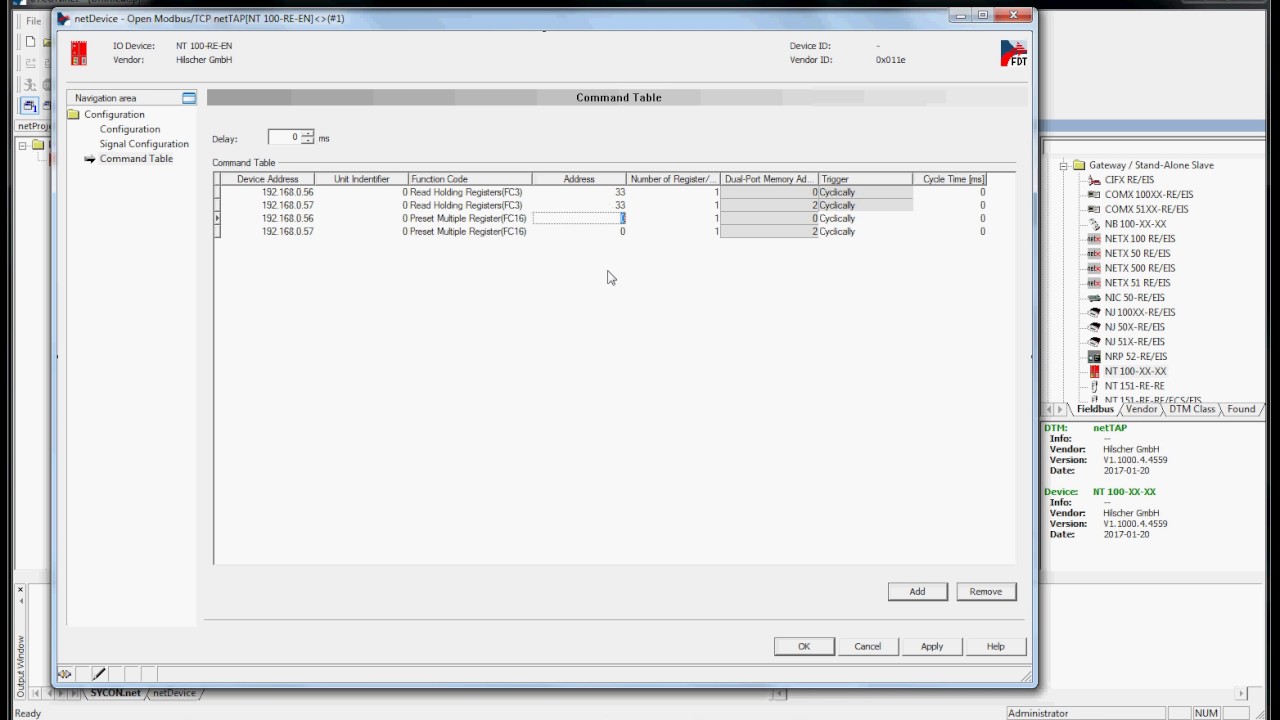1280x720 pixels.
Task: Switch to the Vendor catalog tab
Action: click(x=1141, y=409)
